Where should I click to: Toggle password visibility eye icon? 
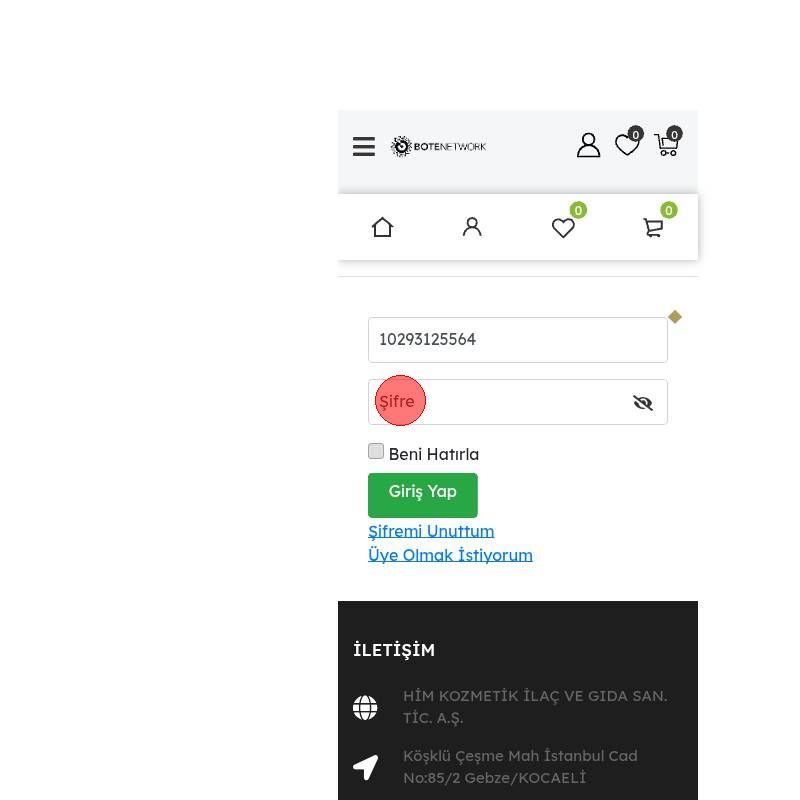643,403
